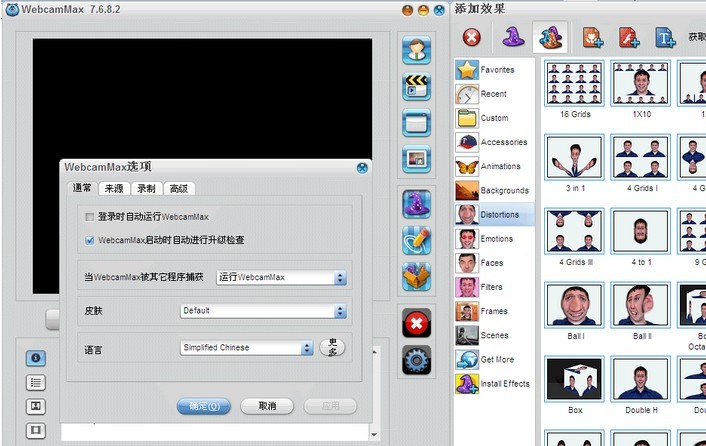Viewport: 706px width, 446px height.
Task: Expand the 运行WebcamMax dropdown
Action: point(340,278)
